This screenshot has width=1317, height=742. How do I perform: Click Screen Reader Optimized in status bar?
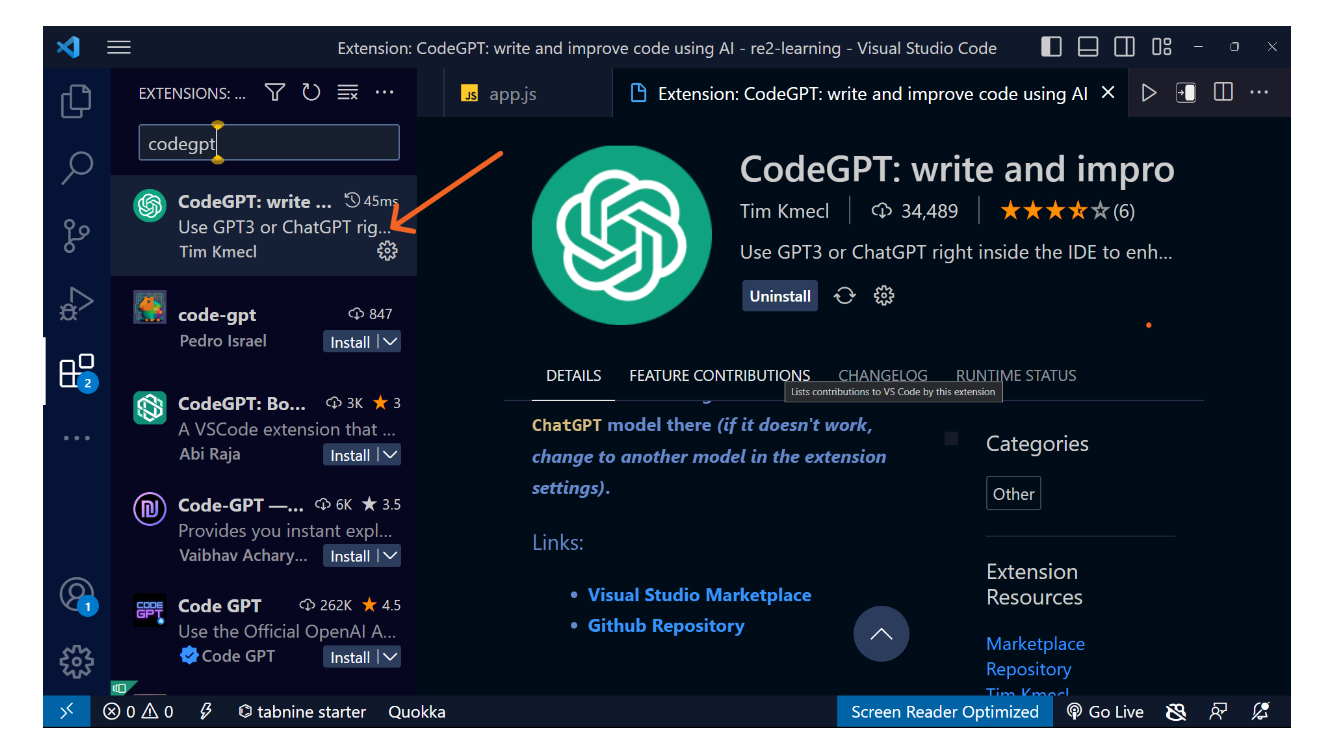945,712
